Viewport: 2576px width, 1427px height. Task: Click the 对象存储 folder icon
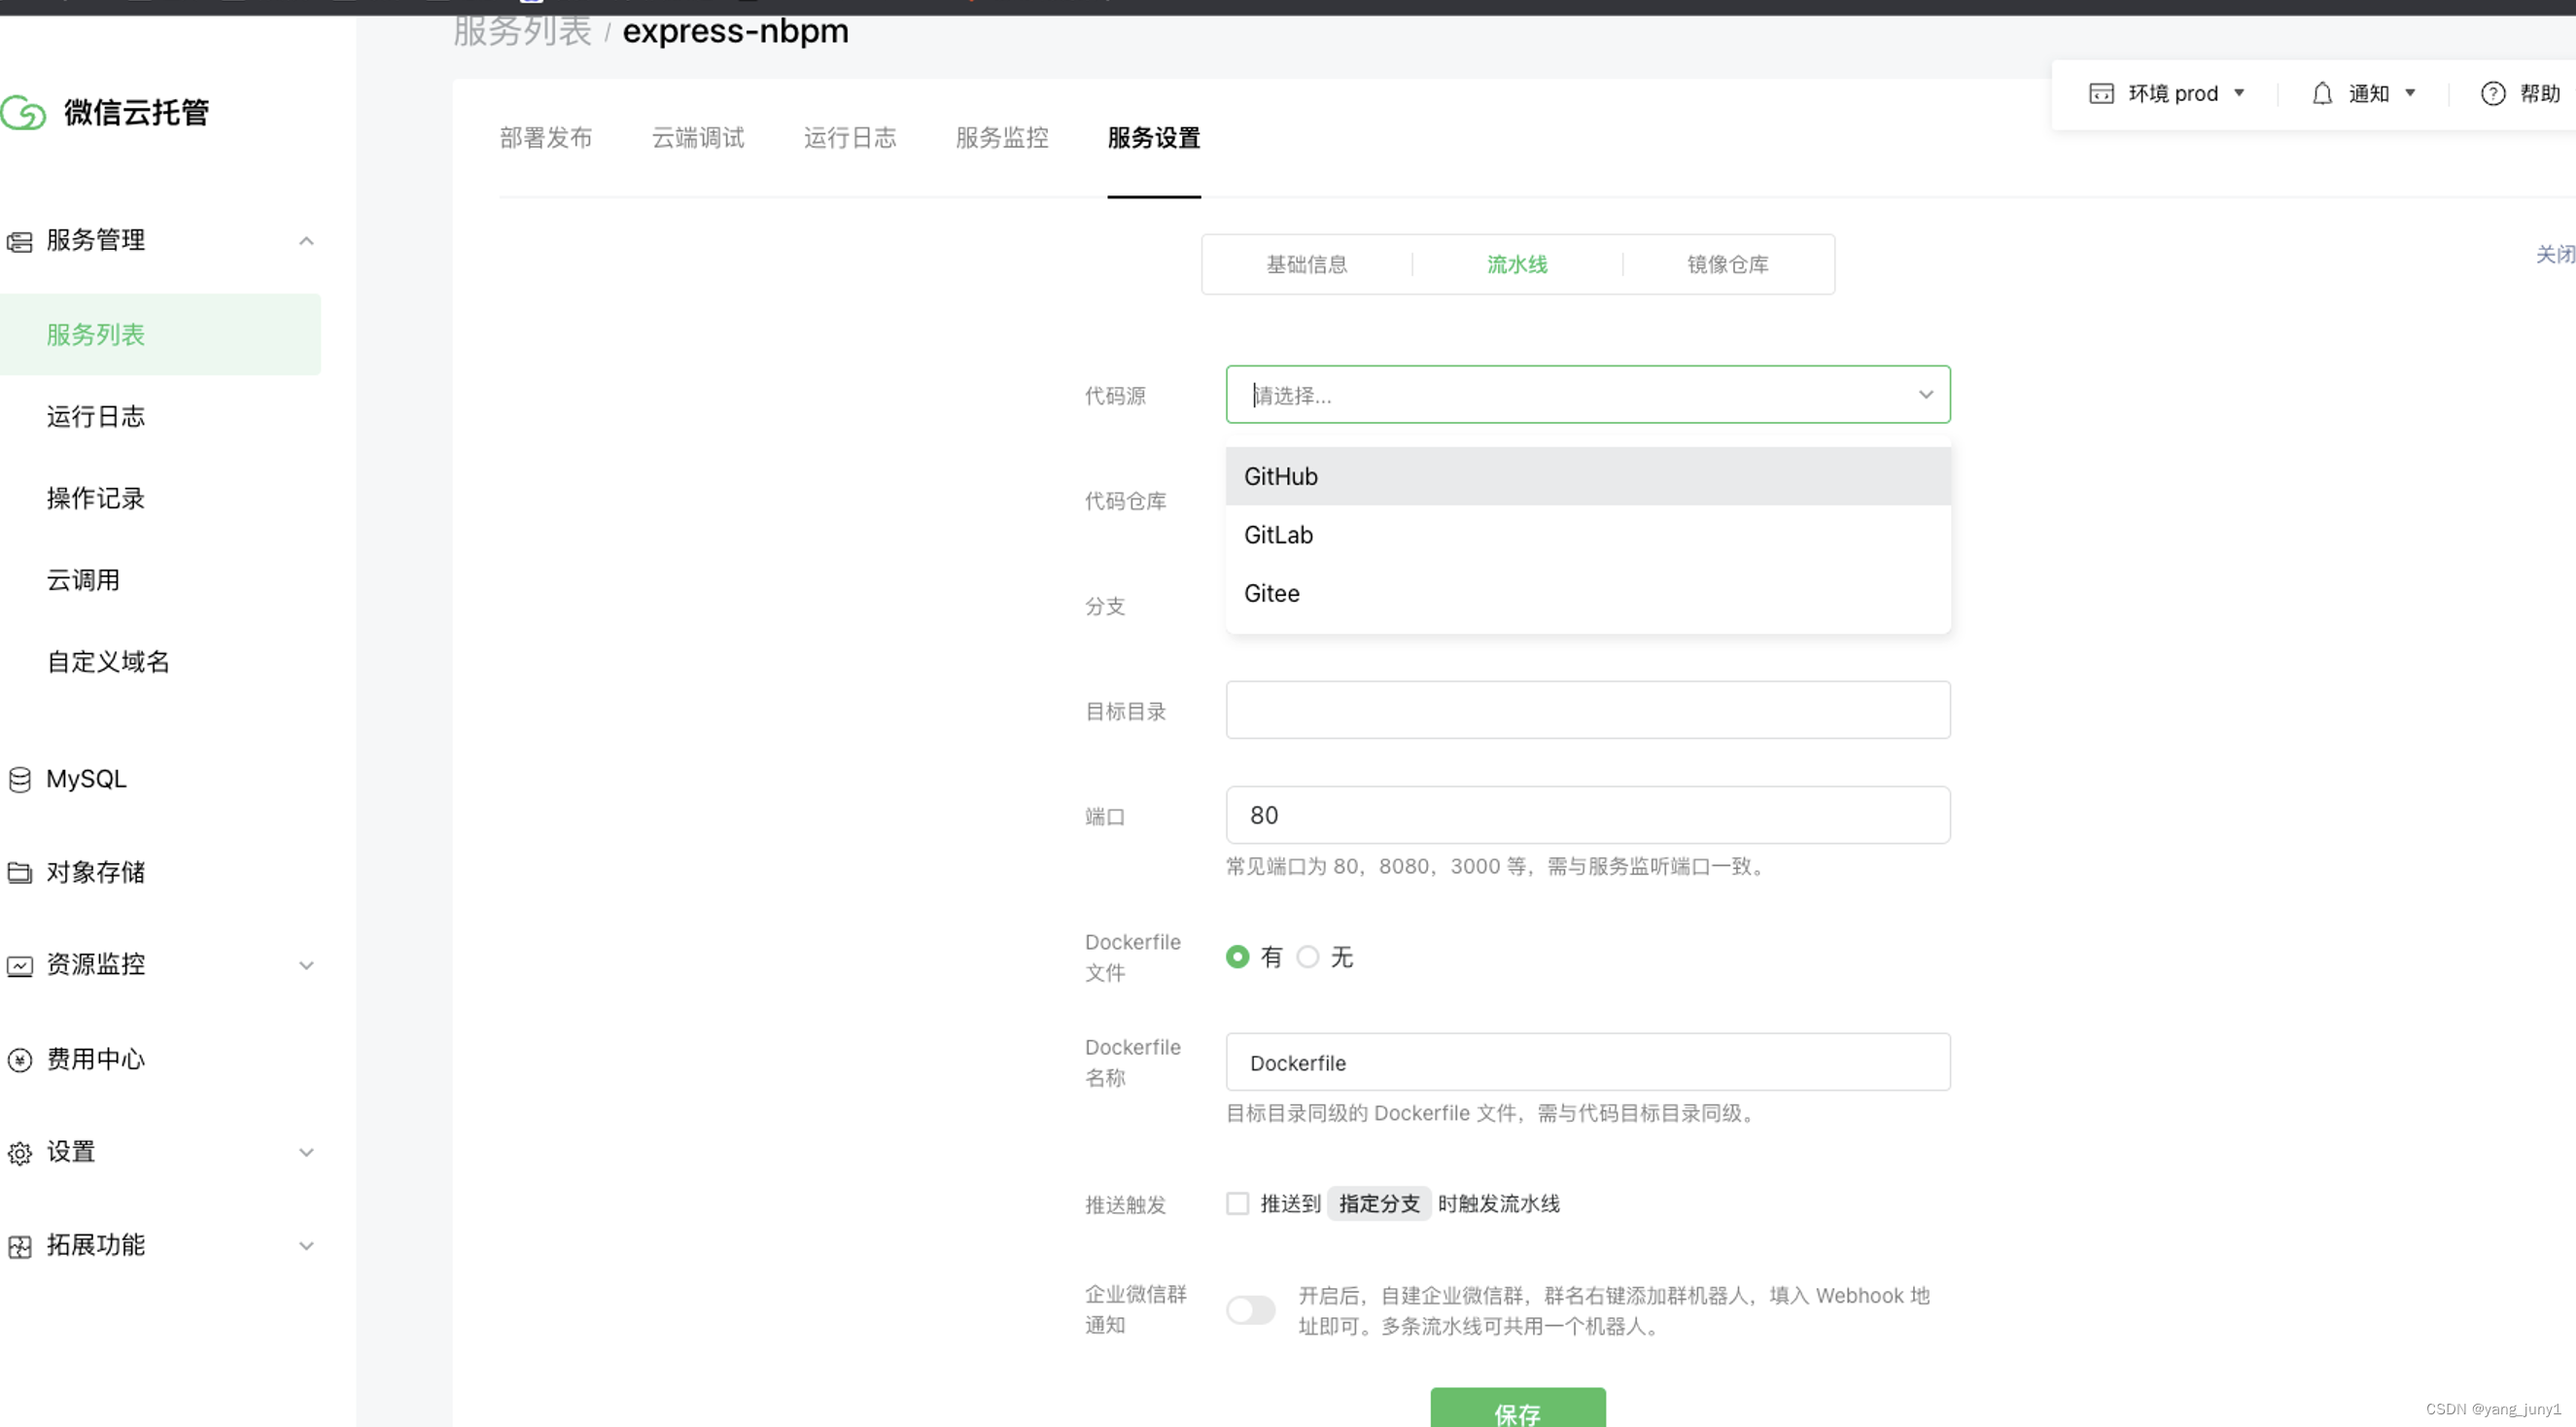point(19,872)
